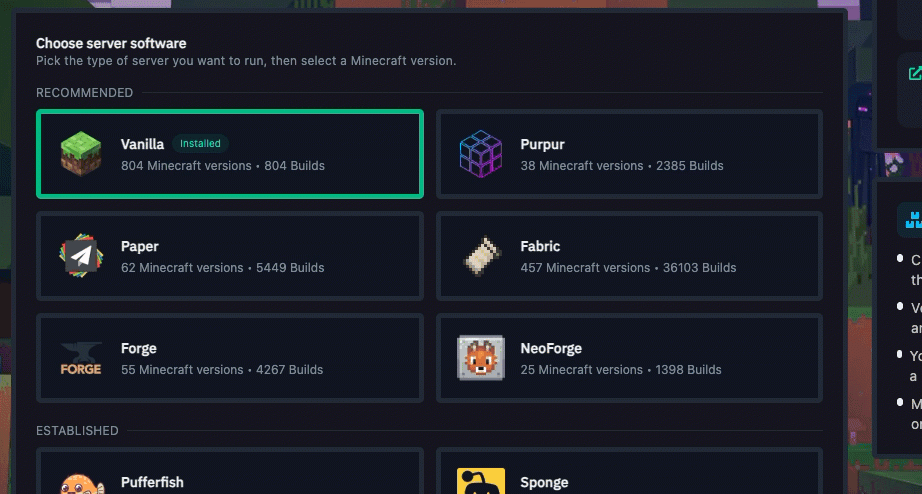
Task: Pick the Fabric server software name
Action: point(540,247)
